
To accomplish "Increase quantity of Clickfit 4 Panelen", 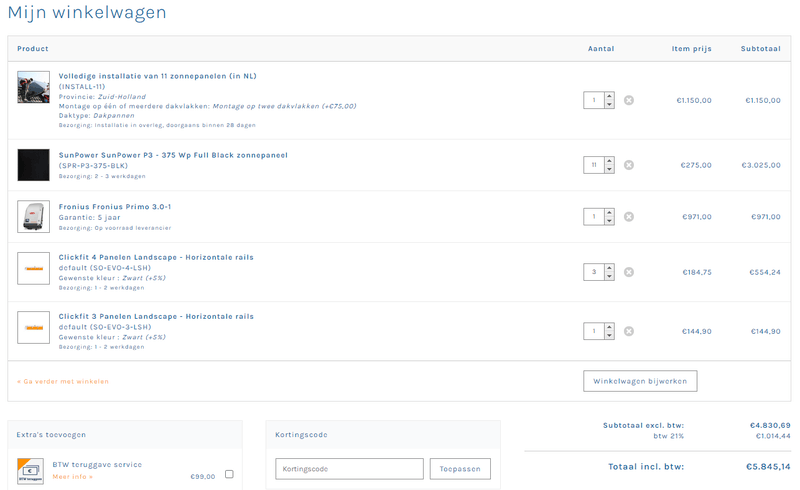I will [x=609, y=268].
